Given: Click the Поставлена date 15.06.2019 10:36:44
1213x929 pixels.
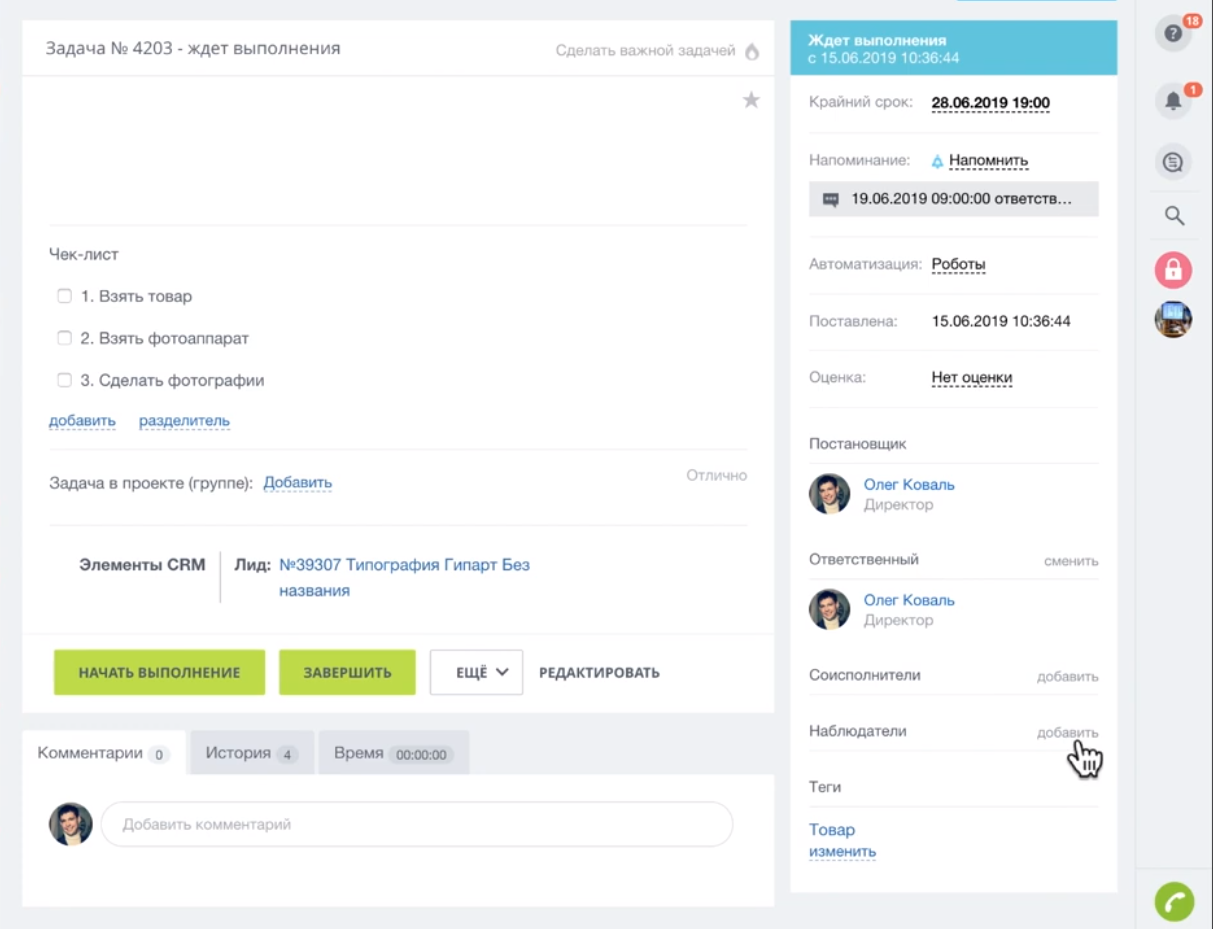Looking at the screenshot, I should pyautogui.click(x=1001, y=322).
